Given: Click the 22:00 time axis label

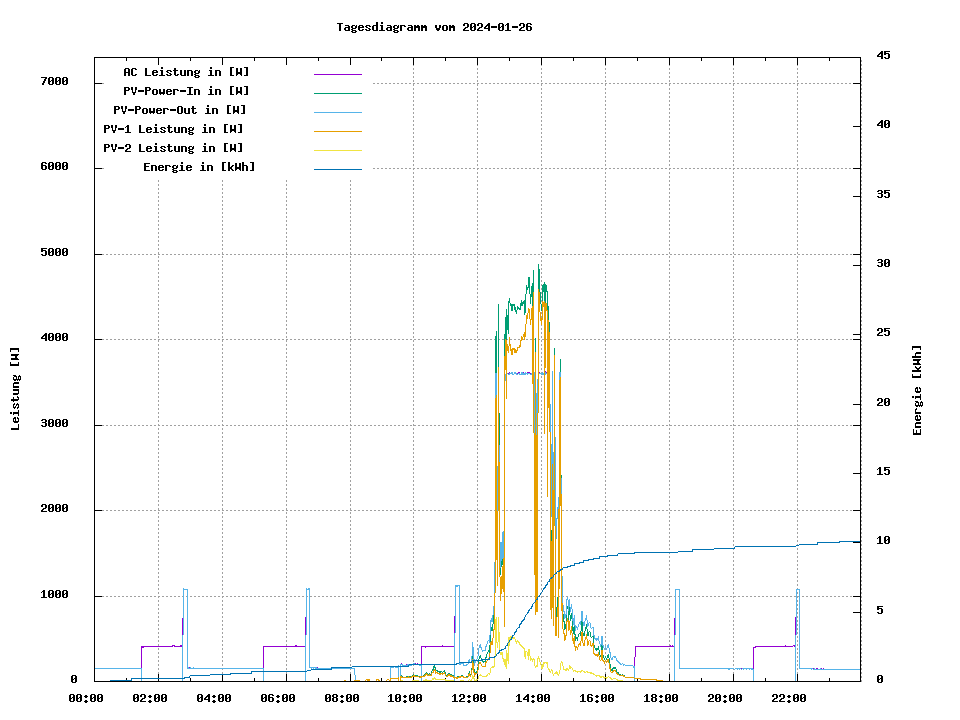Looking at the screenshot, I should 790,698.
